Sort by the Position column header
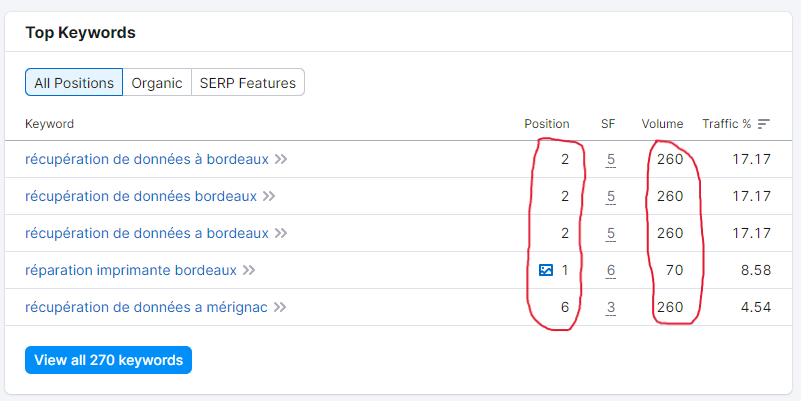 point(547,124)
